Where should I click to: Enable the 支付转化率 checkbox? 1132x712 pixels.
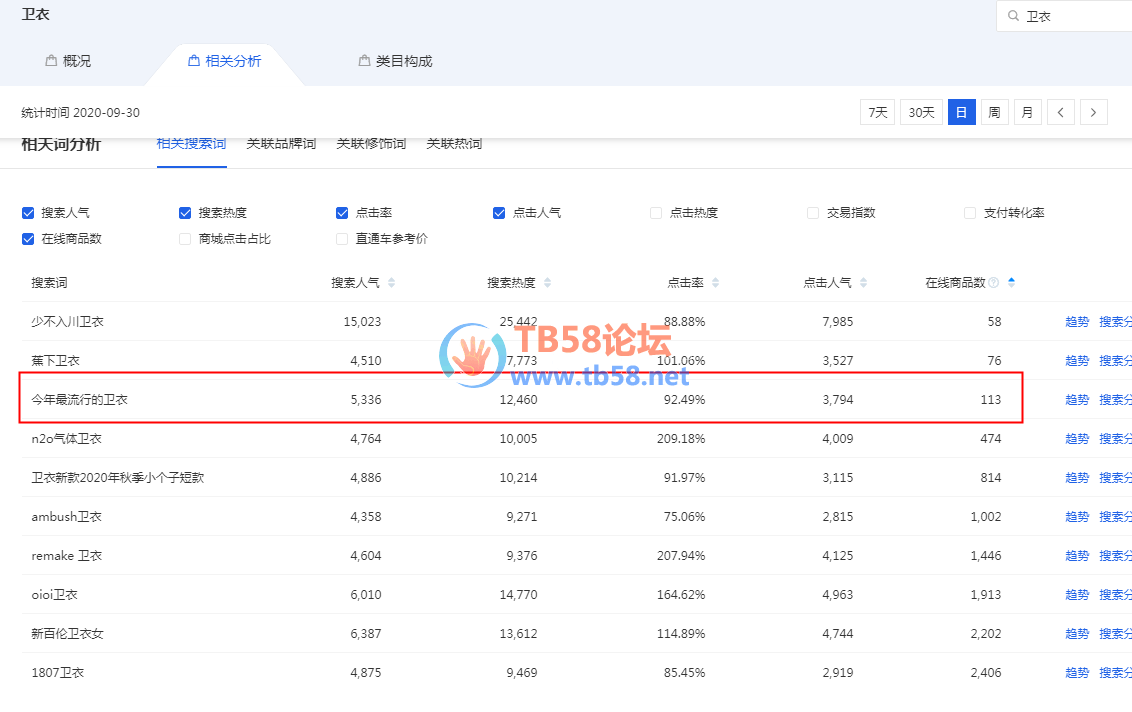click(970, 213)
